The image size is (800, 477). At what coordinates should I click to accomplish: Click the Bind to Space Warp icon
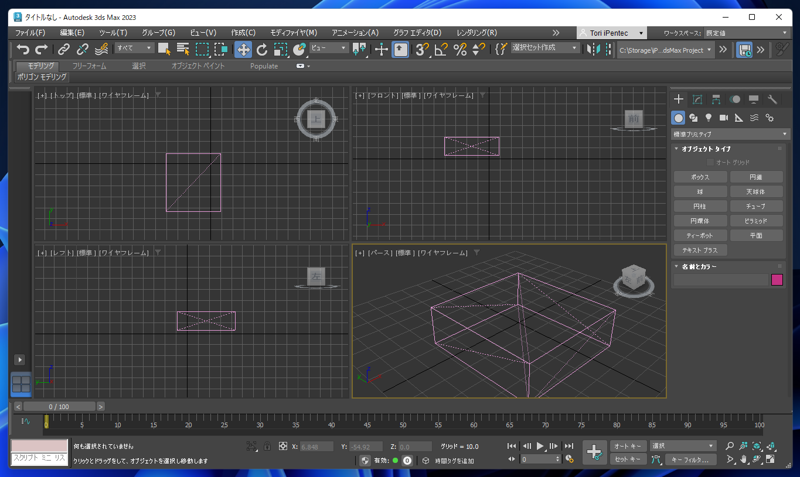coord(102,49)
